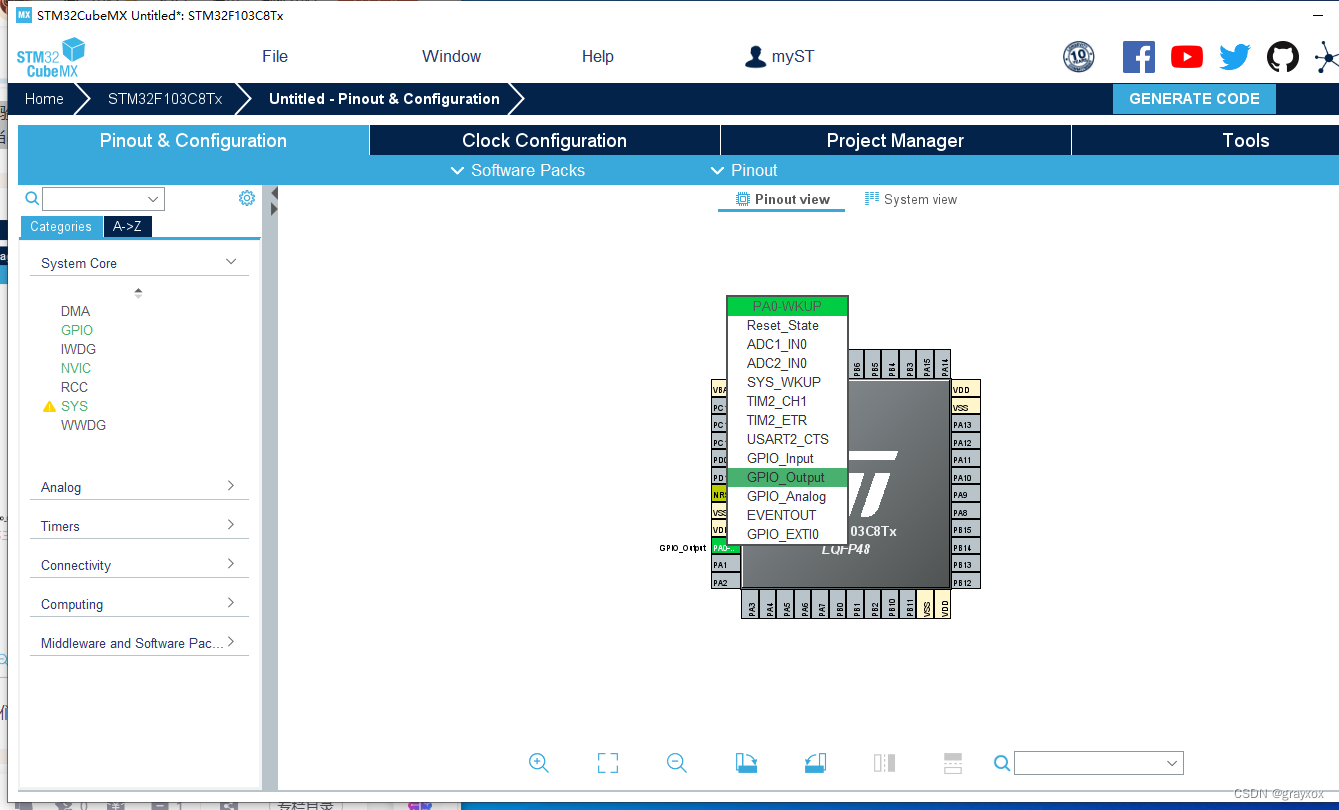Click the sort arrows under System Core
Image resolution: width=1339 pixels, height=810 pixels.
tap(138, 293)
